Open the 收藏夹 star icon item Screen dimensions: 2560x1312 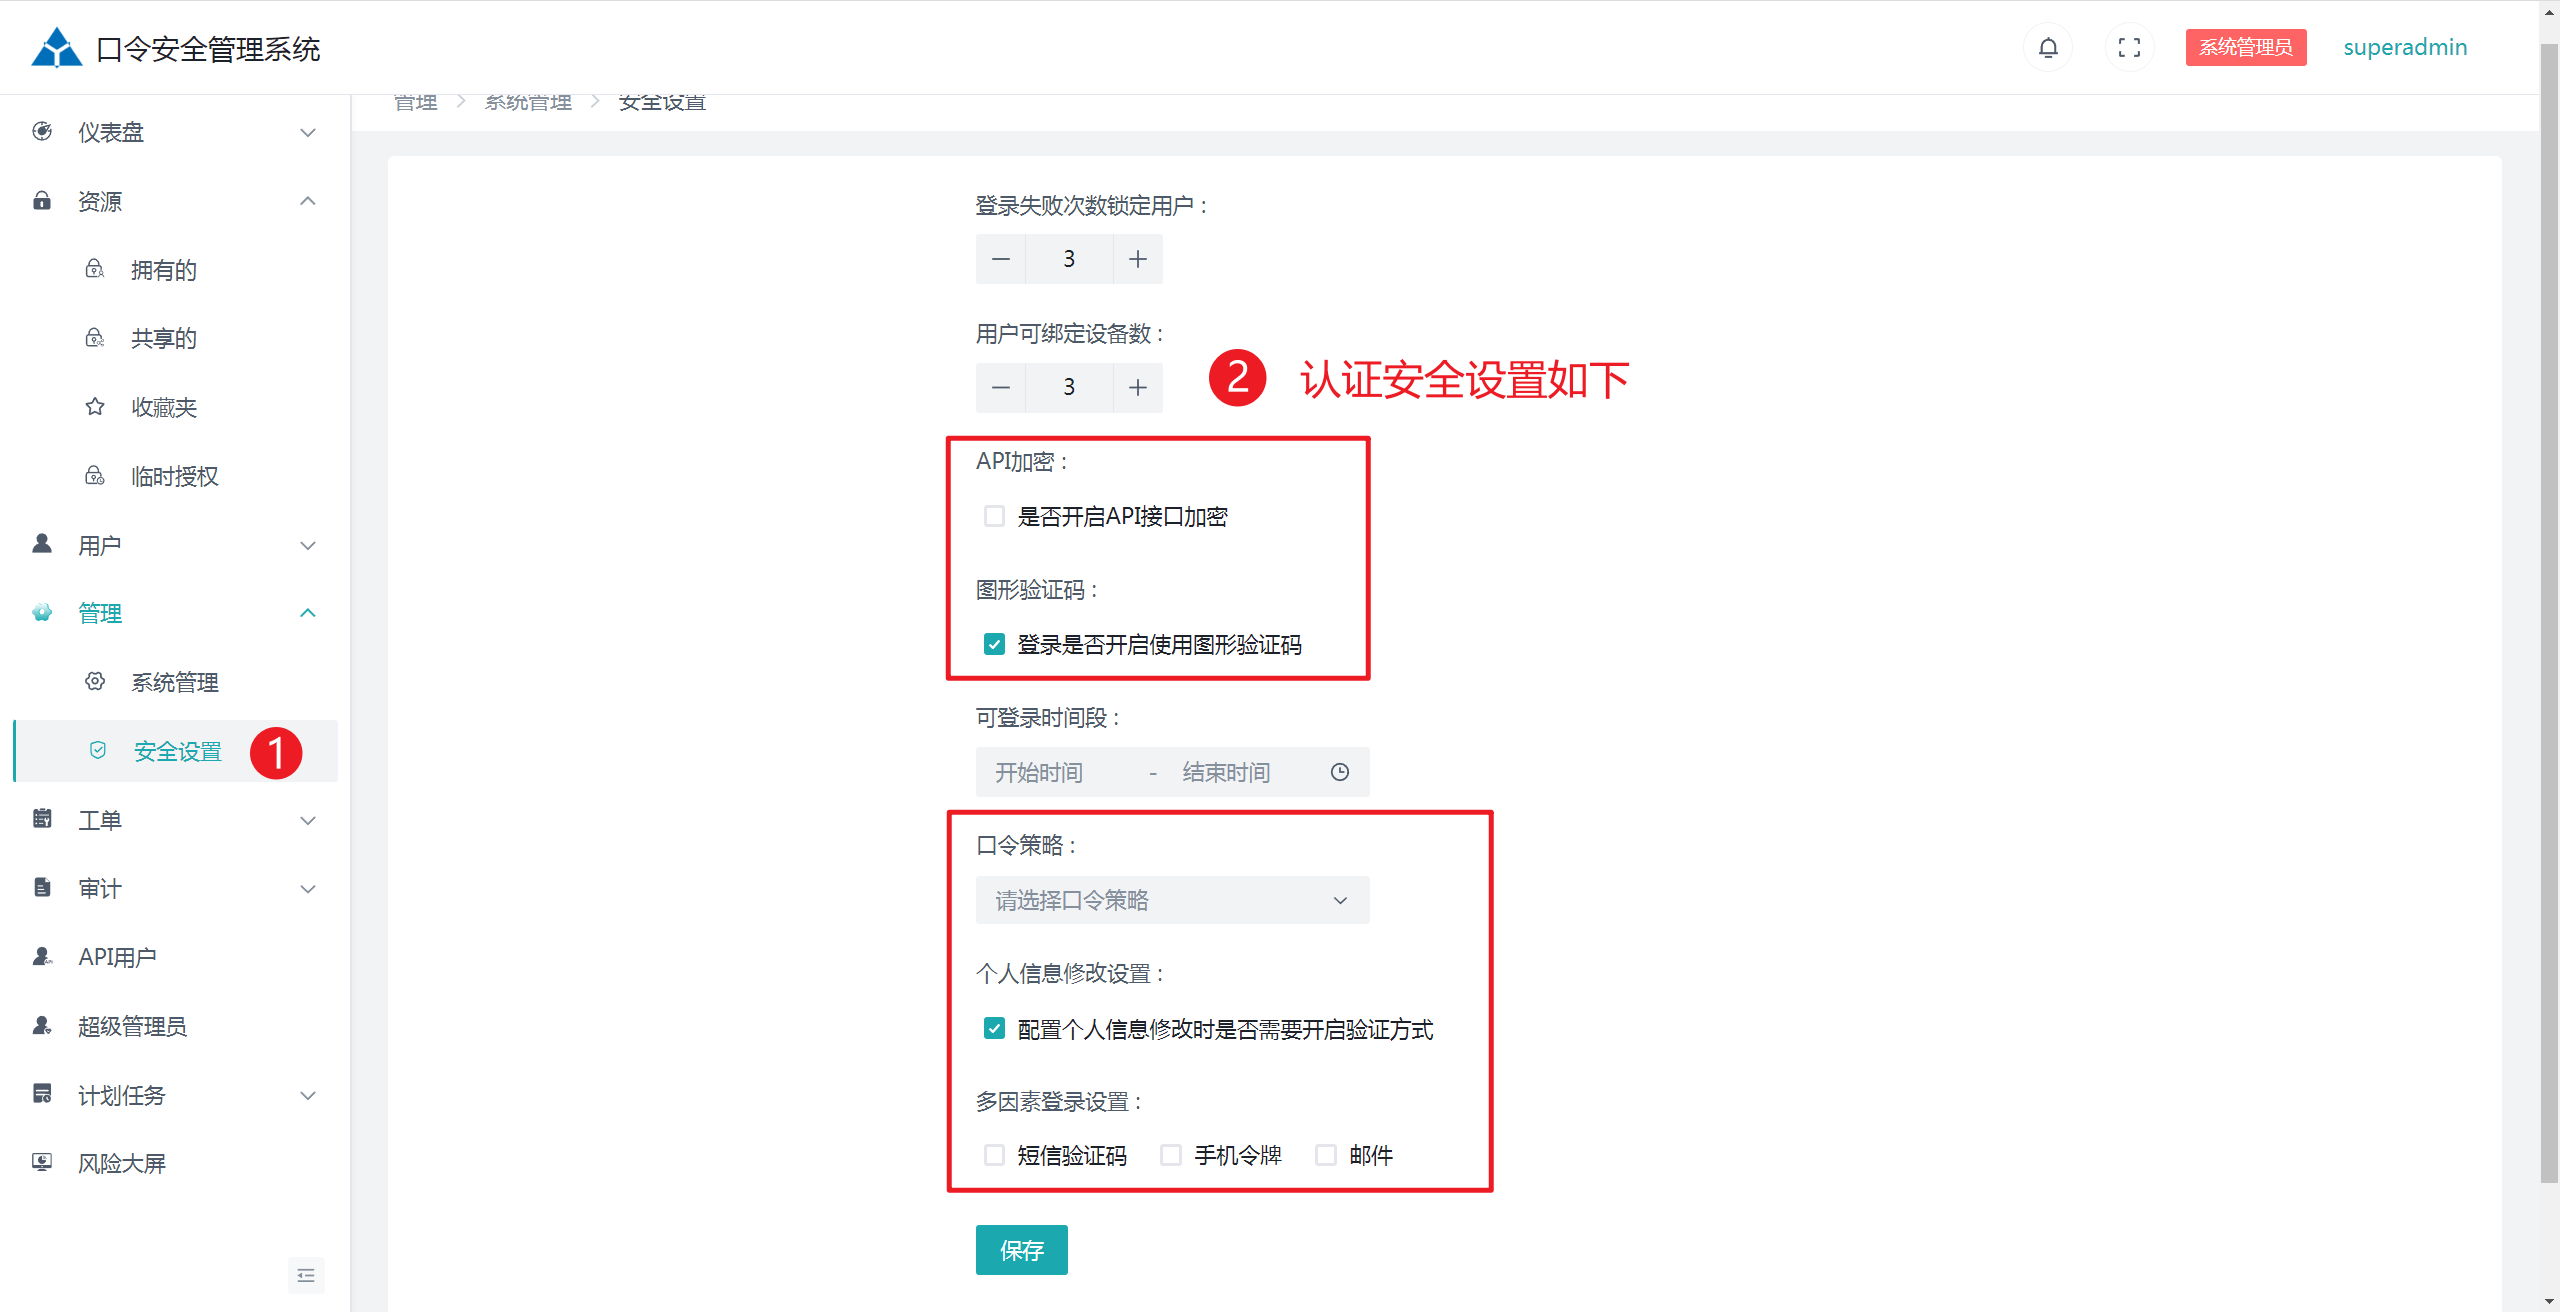click(x=95, y=407)
